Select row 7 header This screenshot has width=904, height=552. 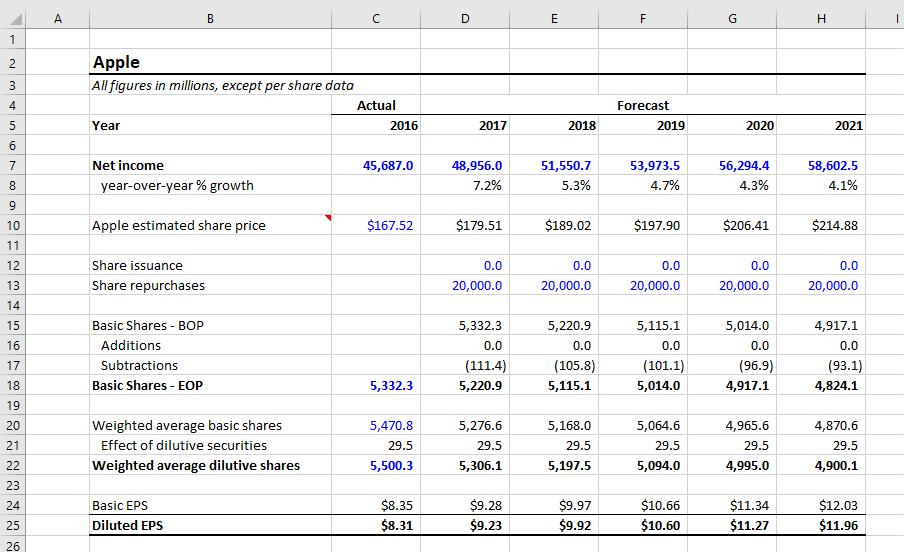click(13, 166)
